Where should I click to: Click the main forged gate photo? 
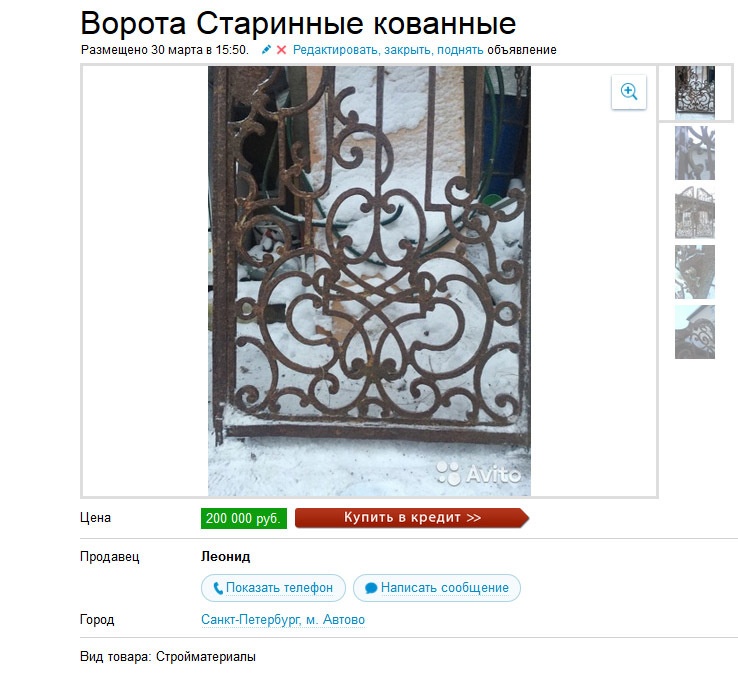[x=369, y=280]
